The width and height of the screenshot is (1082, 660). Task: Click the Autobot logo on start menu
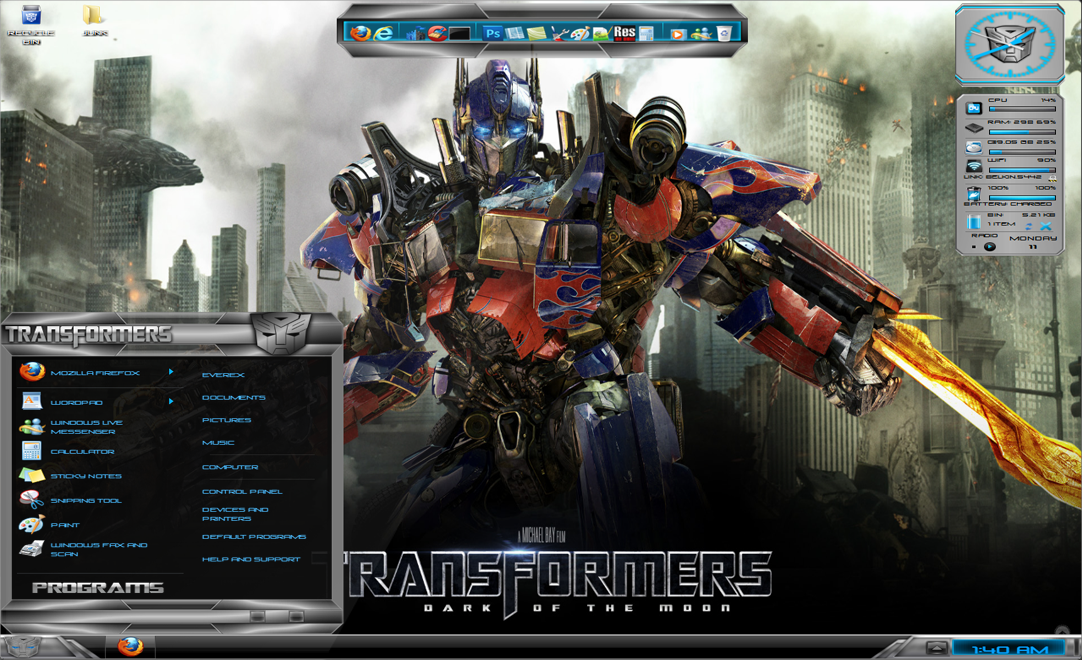click(283, 333)
